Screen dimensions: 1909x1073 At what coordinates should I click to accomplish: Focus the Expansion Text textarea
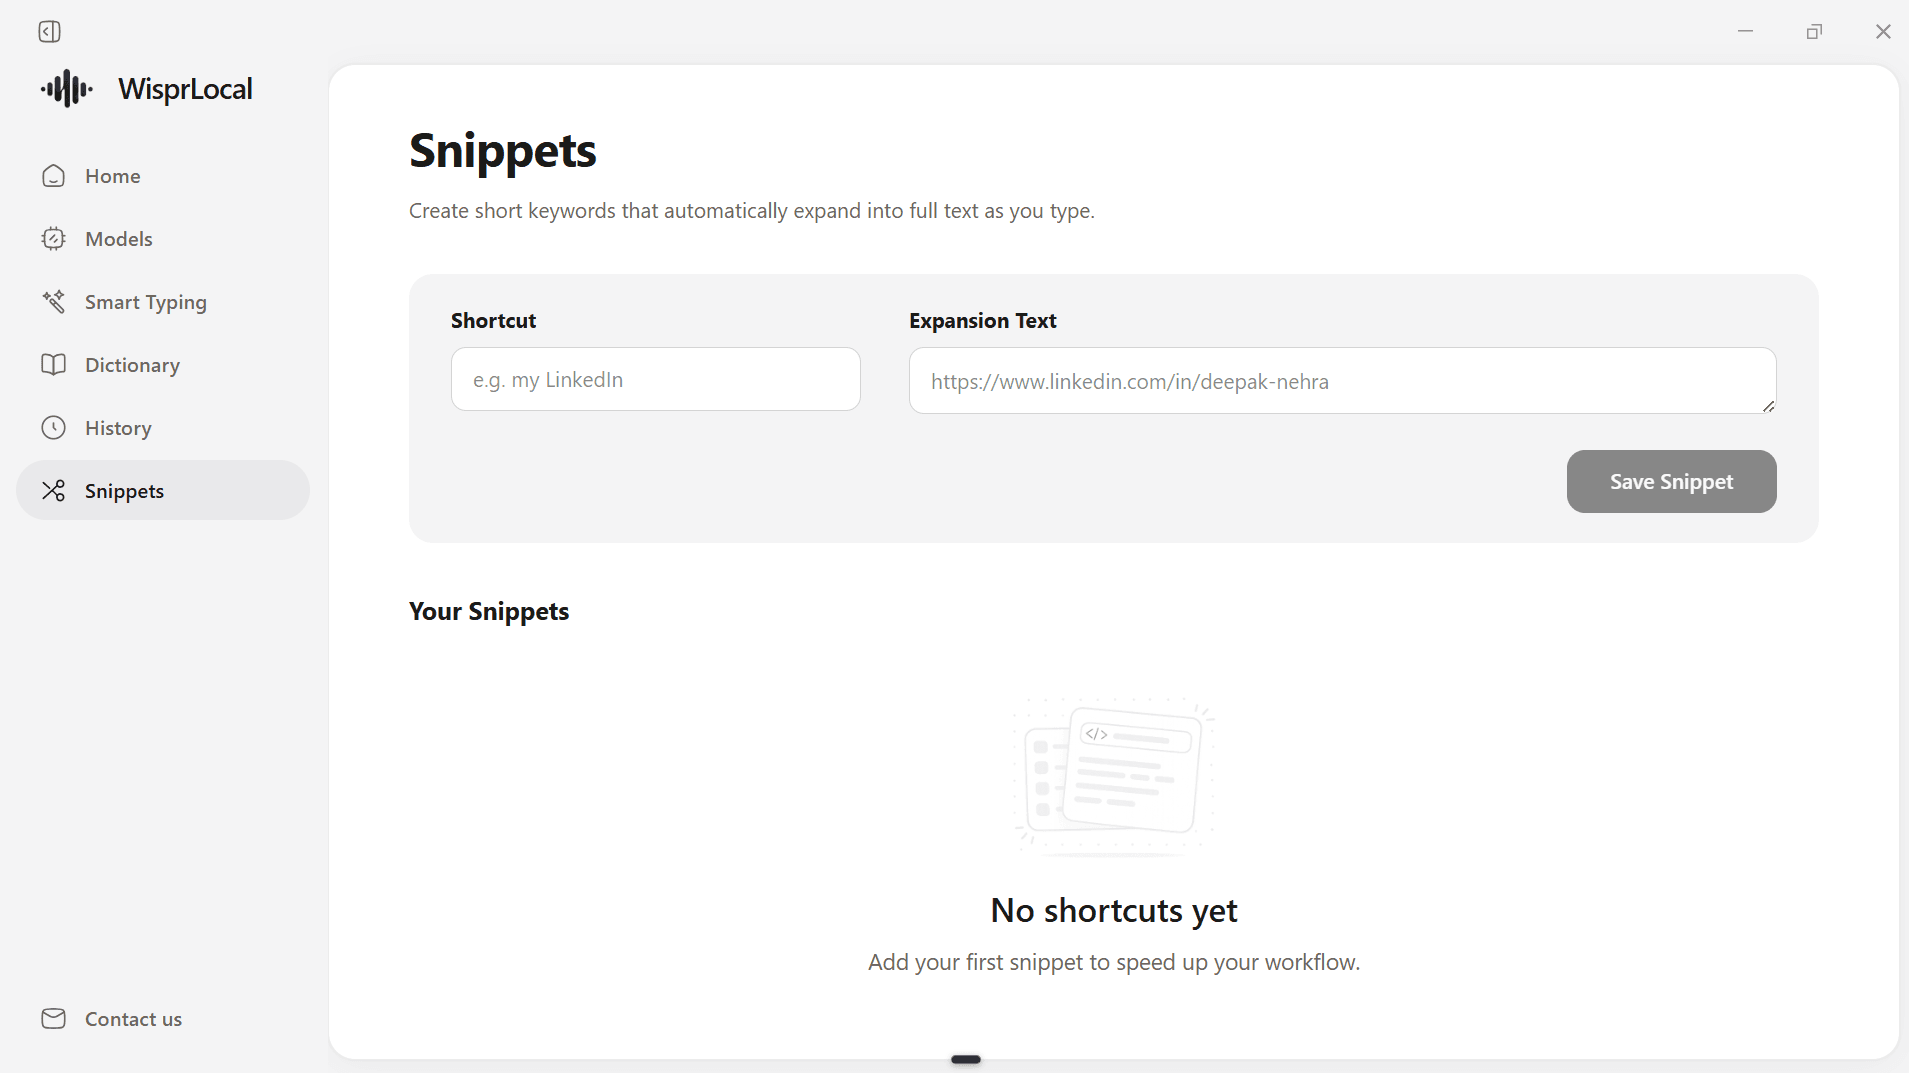[1342, 381]
